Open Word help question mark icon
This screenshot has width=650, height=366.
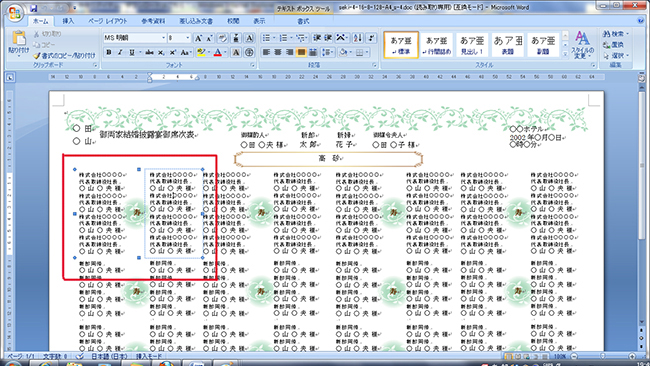[x=641, y=20]
